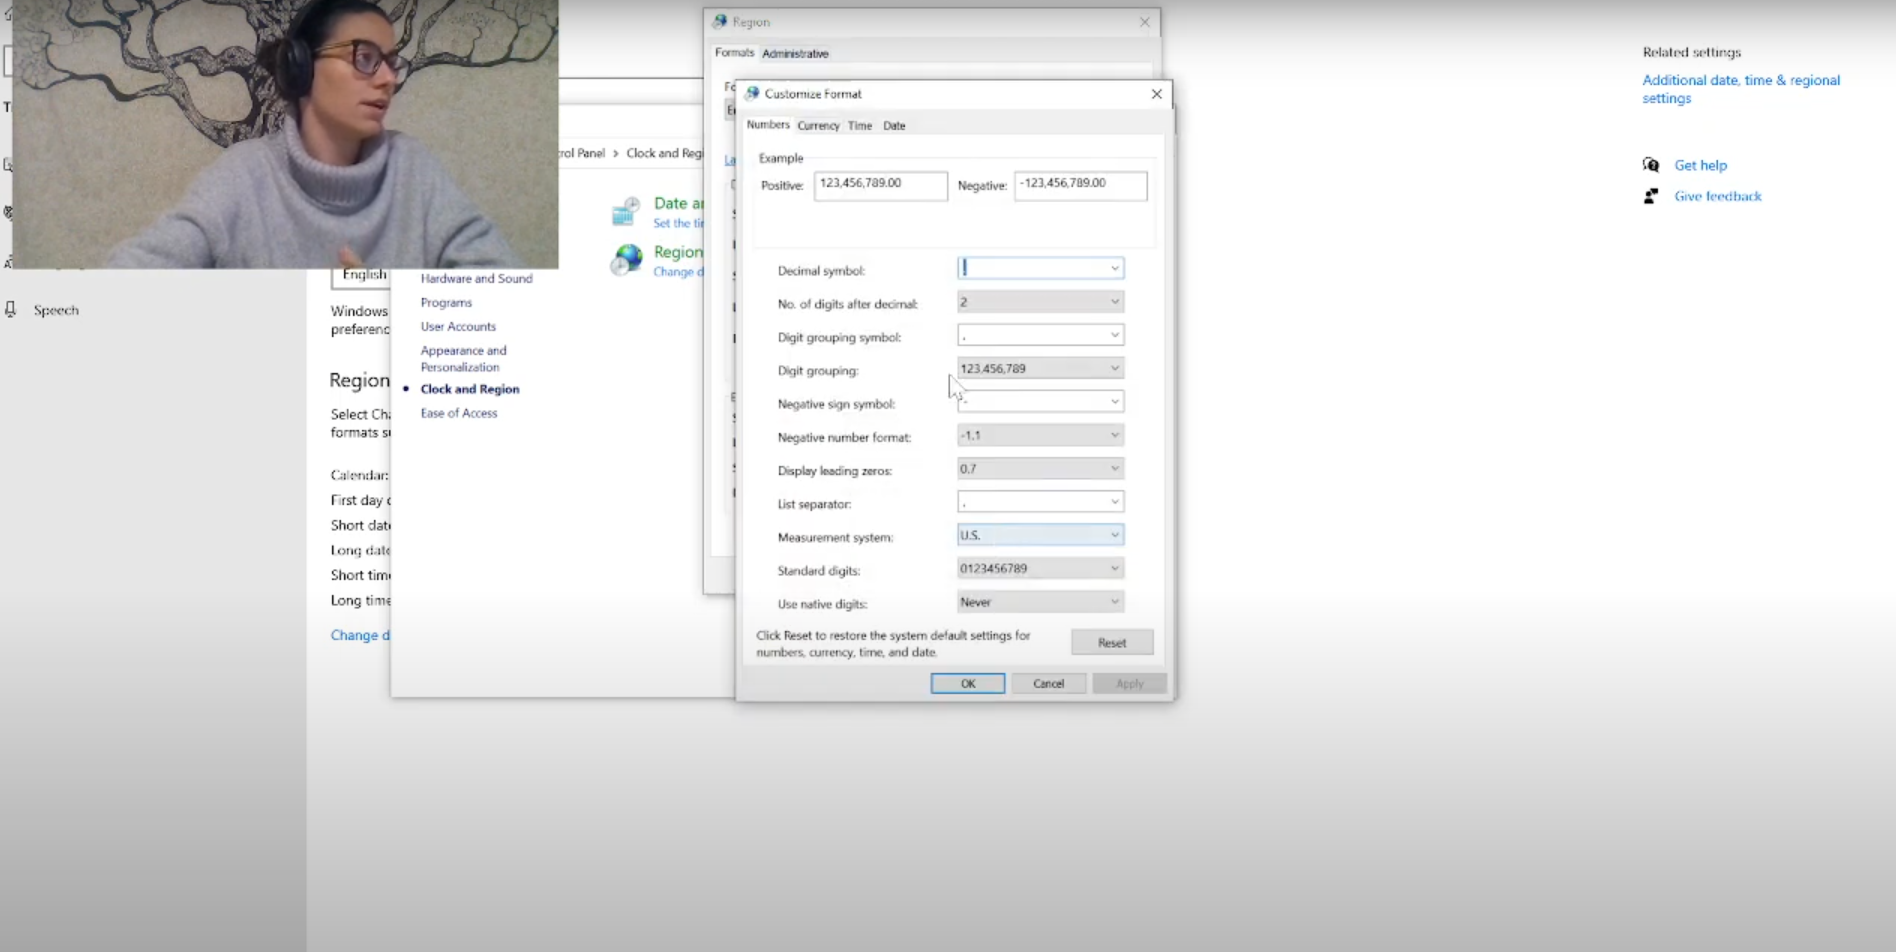Click the Get help icon
Image resolution: width=1896 pixels, height=952 pixels.
tap(1651, 165)
